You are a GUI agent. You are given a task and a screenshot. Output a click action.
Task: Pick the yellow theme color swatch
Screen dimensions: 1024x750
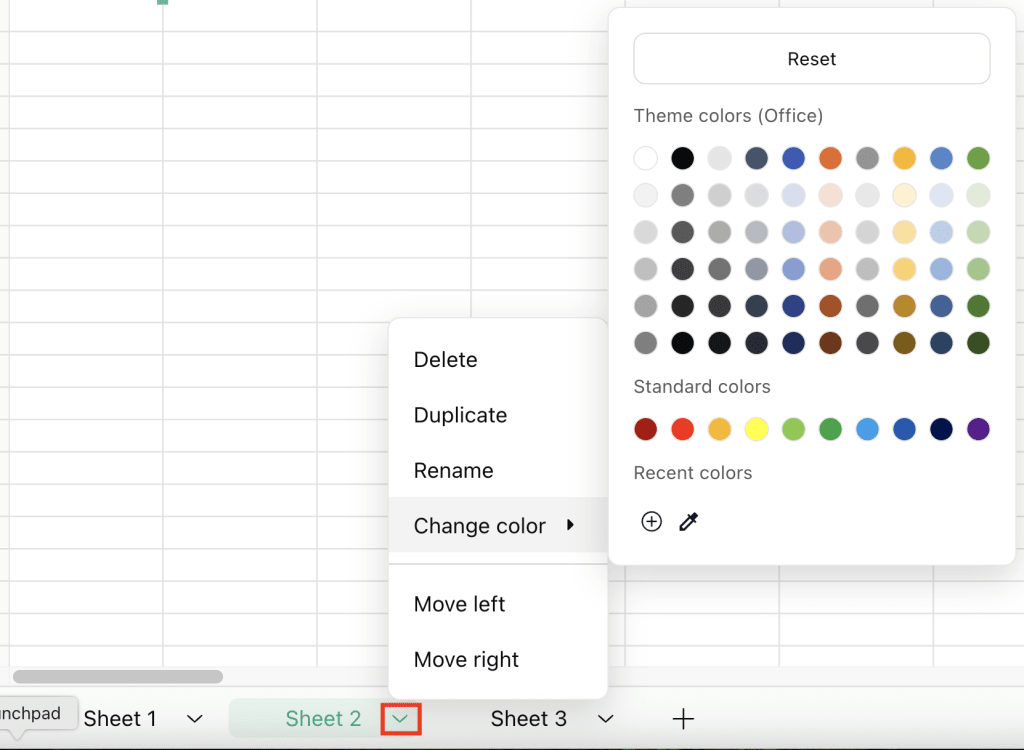(904, 158)
